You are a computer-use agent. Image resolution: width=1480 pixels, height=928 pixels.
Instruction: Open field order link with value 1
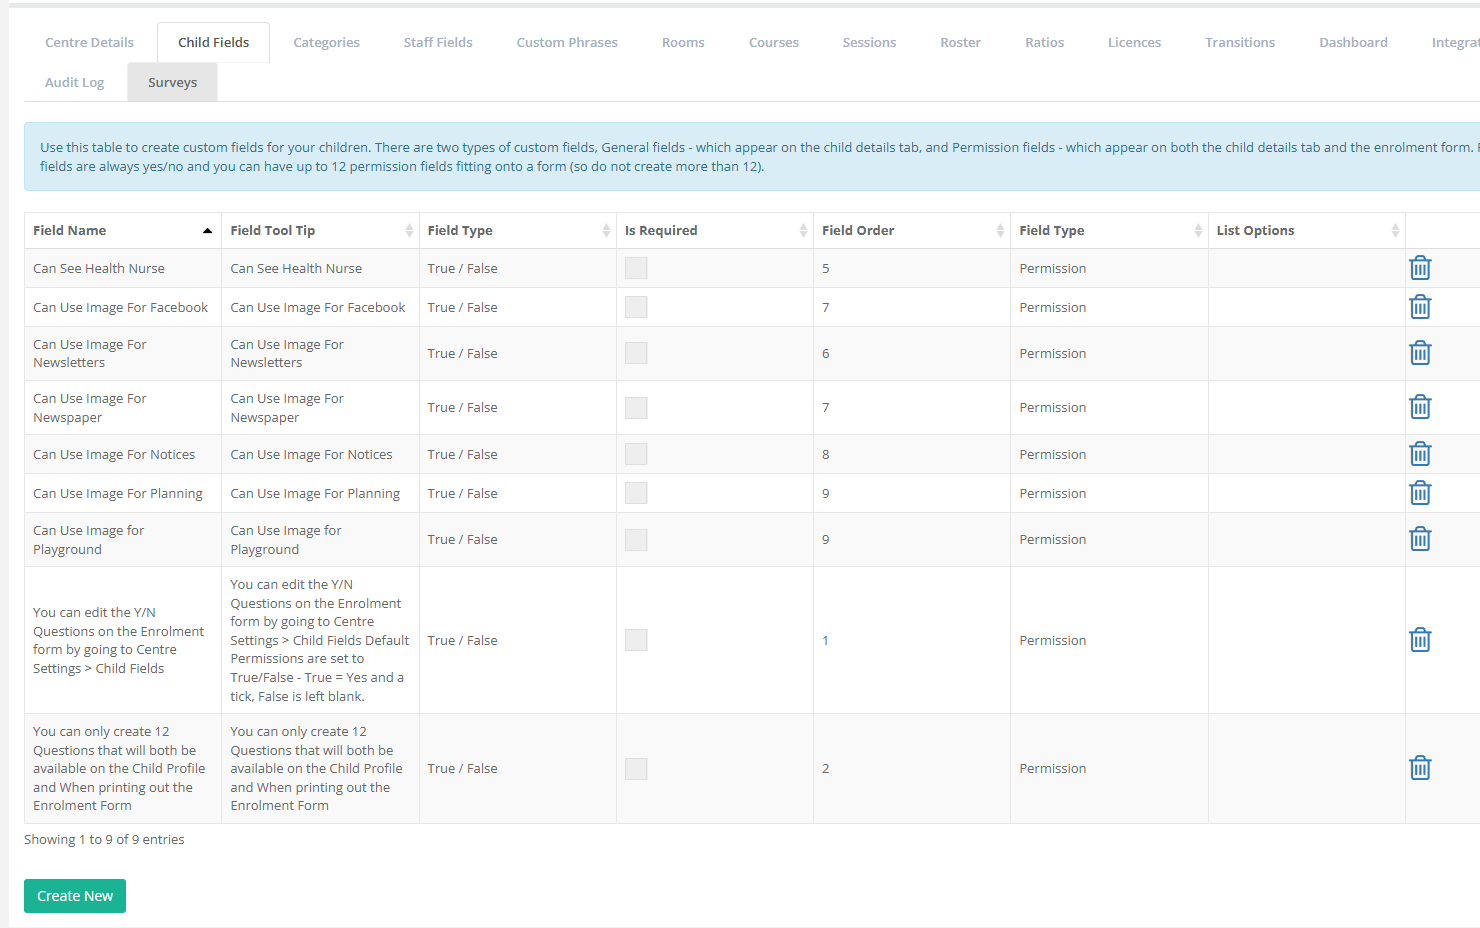pos(825,640)
